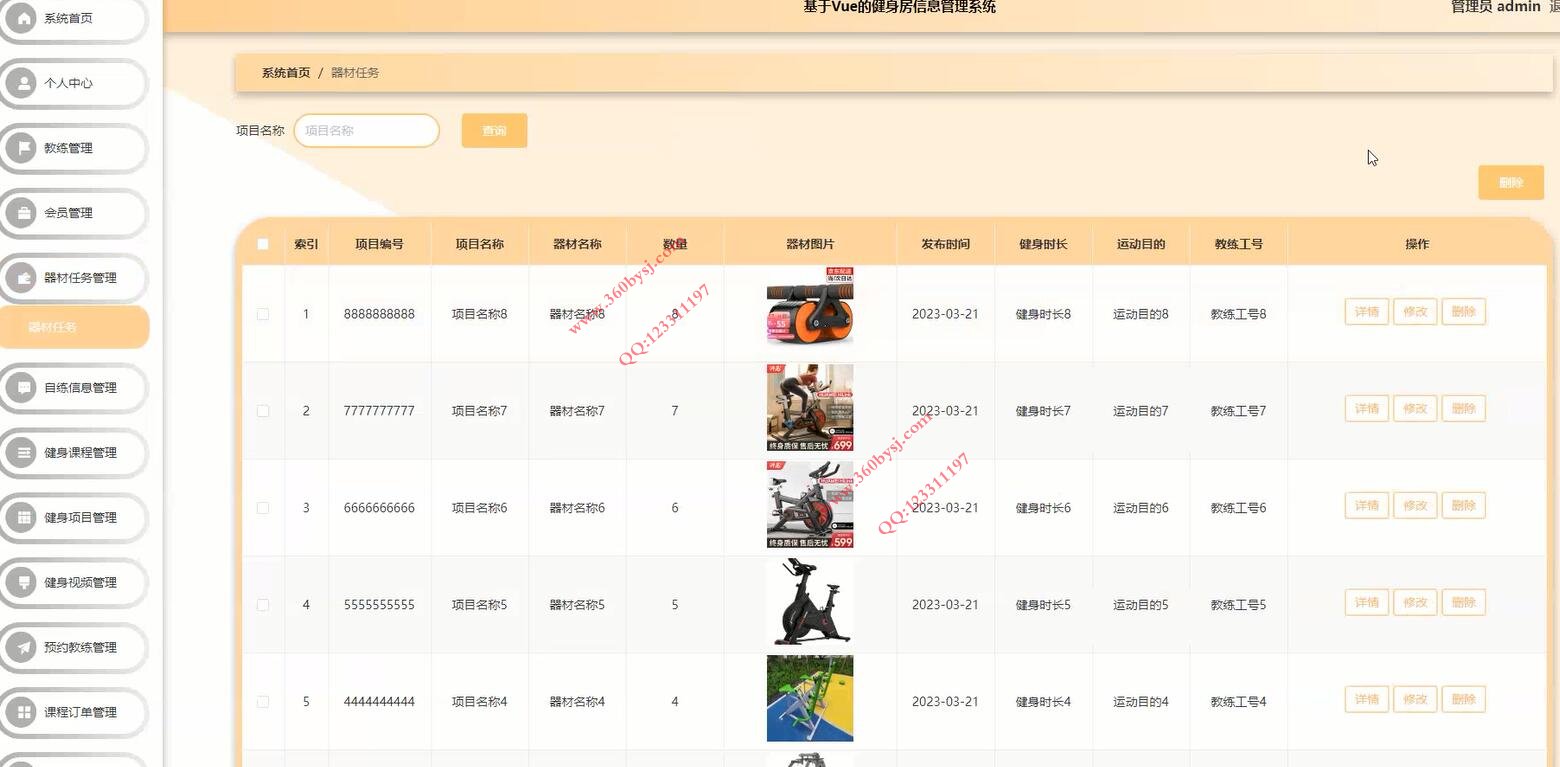
Task: Open 个人中心 menu
Action: point(74,83)
